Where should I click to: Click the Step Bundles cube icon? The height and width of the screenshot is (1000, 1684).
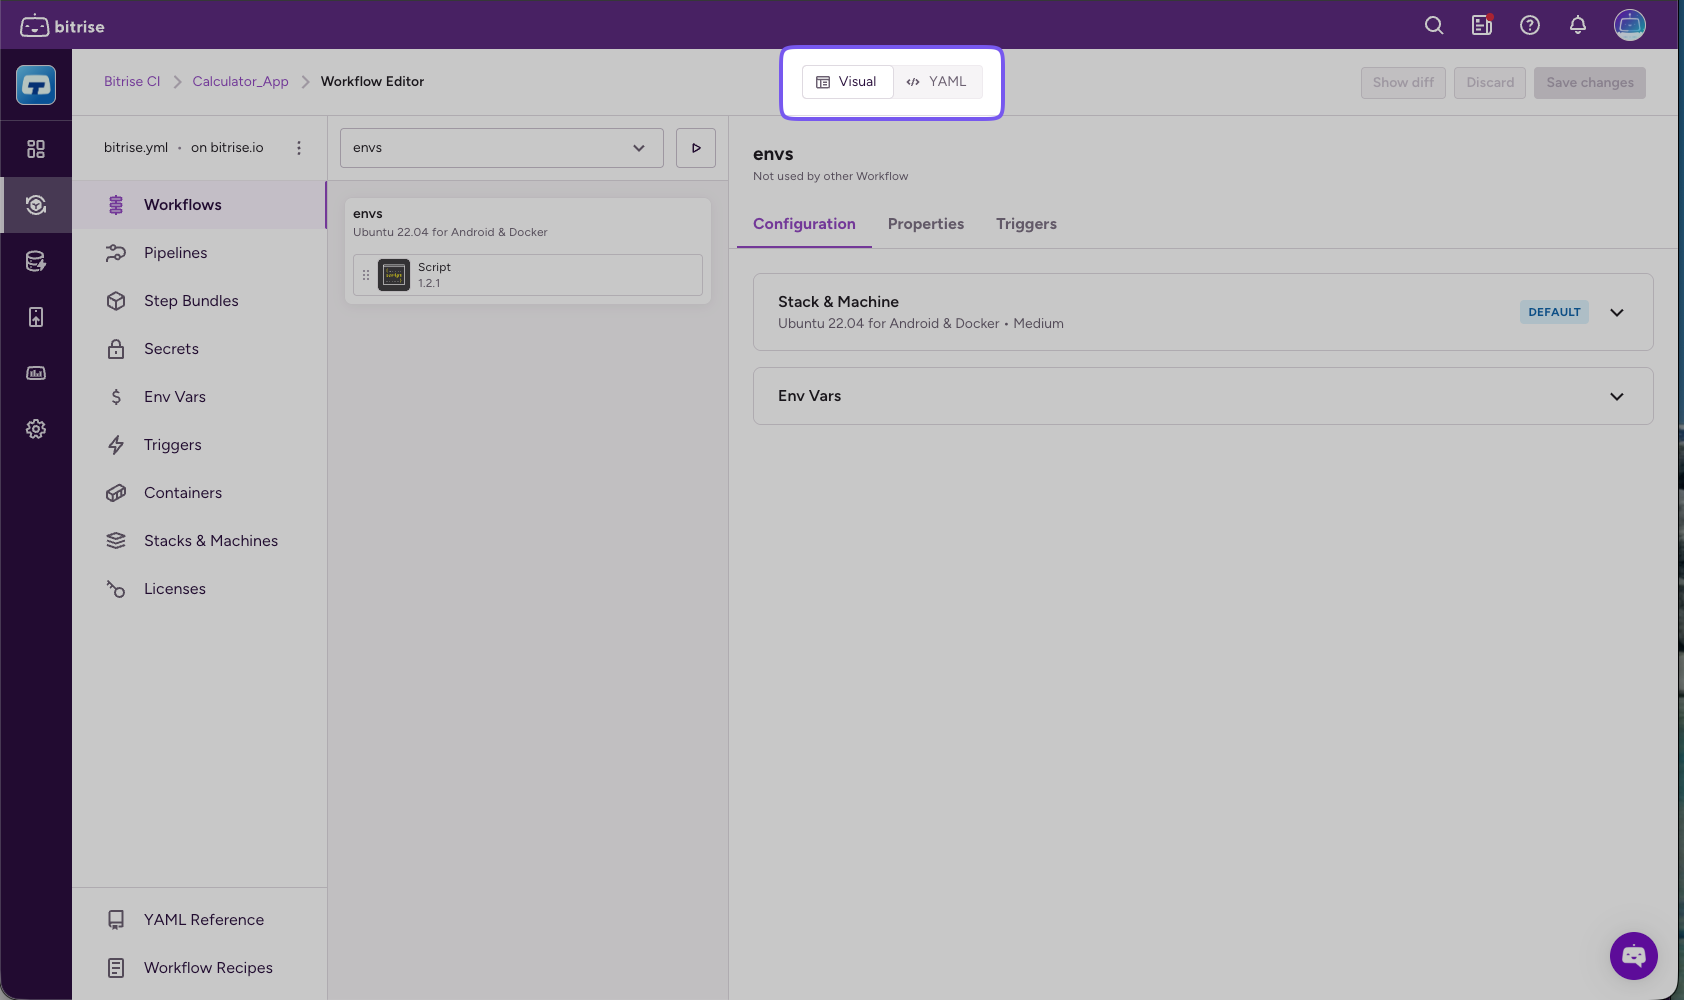116,301
